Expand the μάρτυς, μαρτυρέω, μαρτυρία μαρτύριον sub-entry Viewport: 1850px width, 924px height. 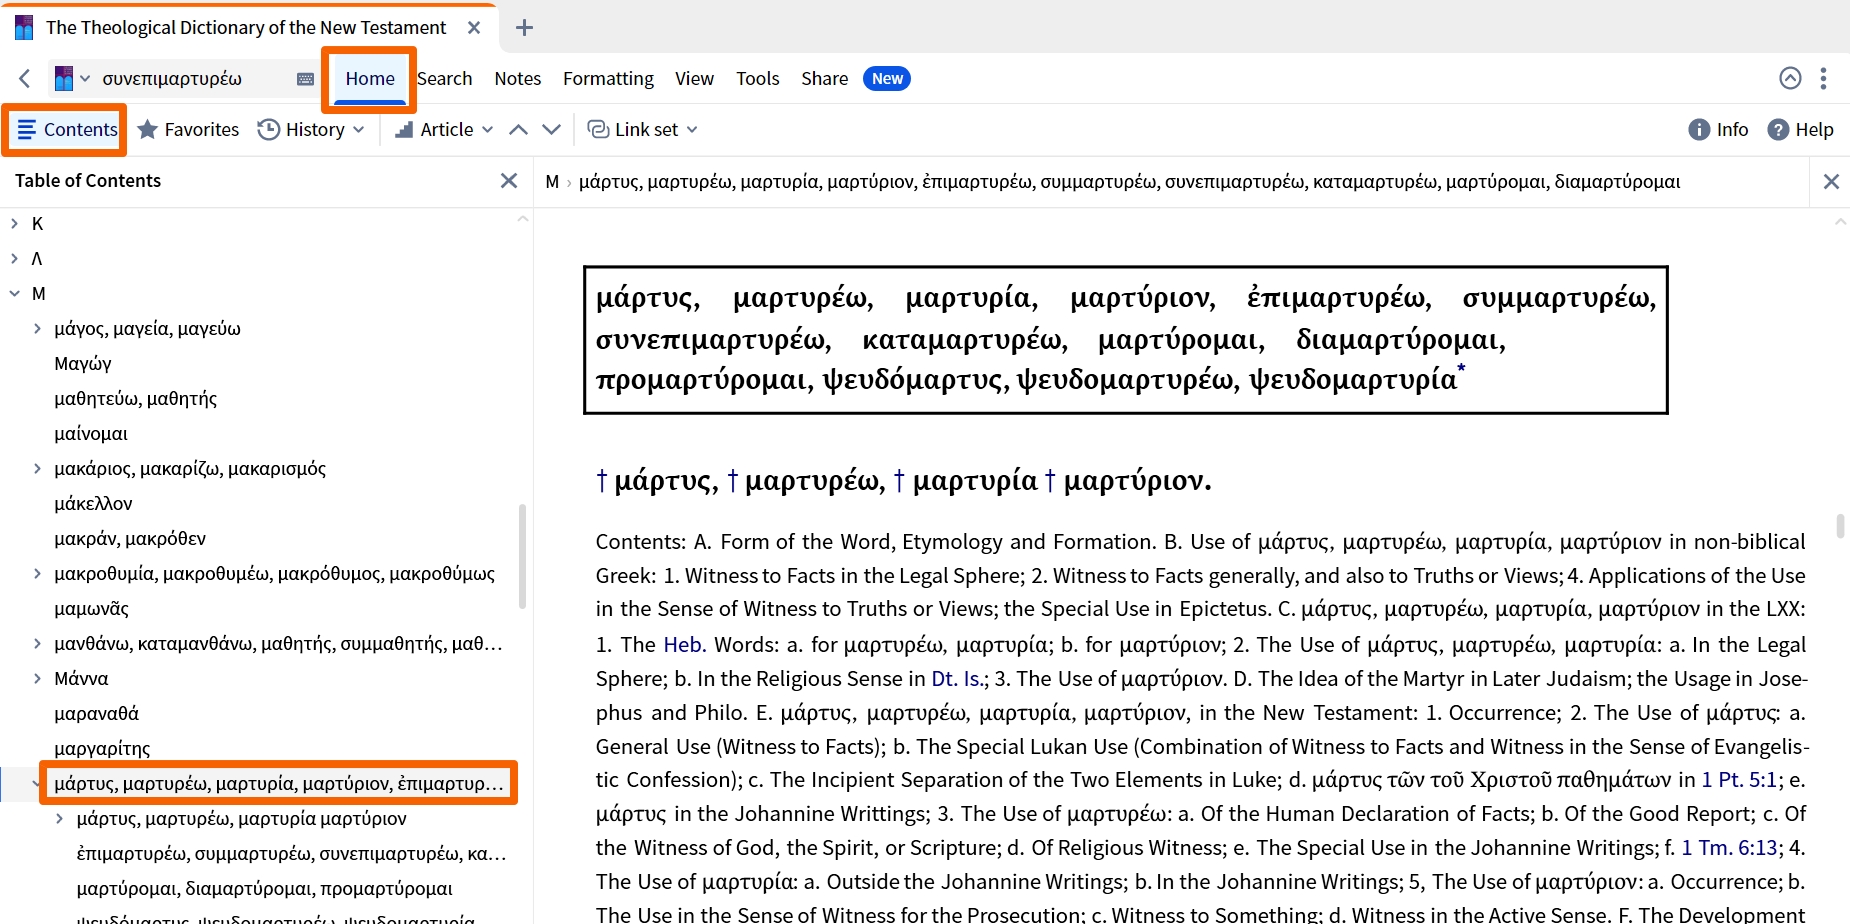(59, 818)
